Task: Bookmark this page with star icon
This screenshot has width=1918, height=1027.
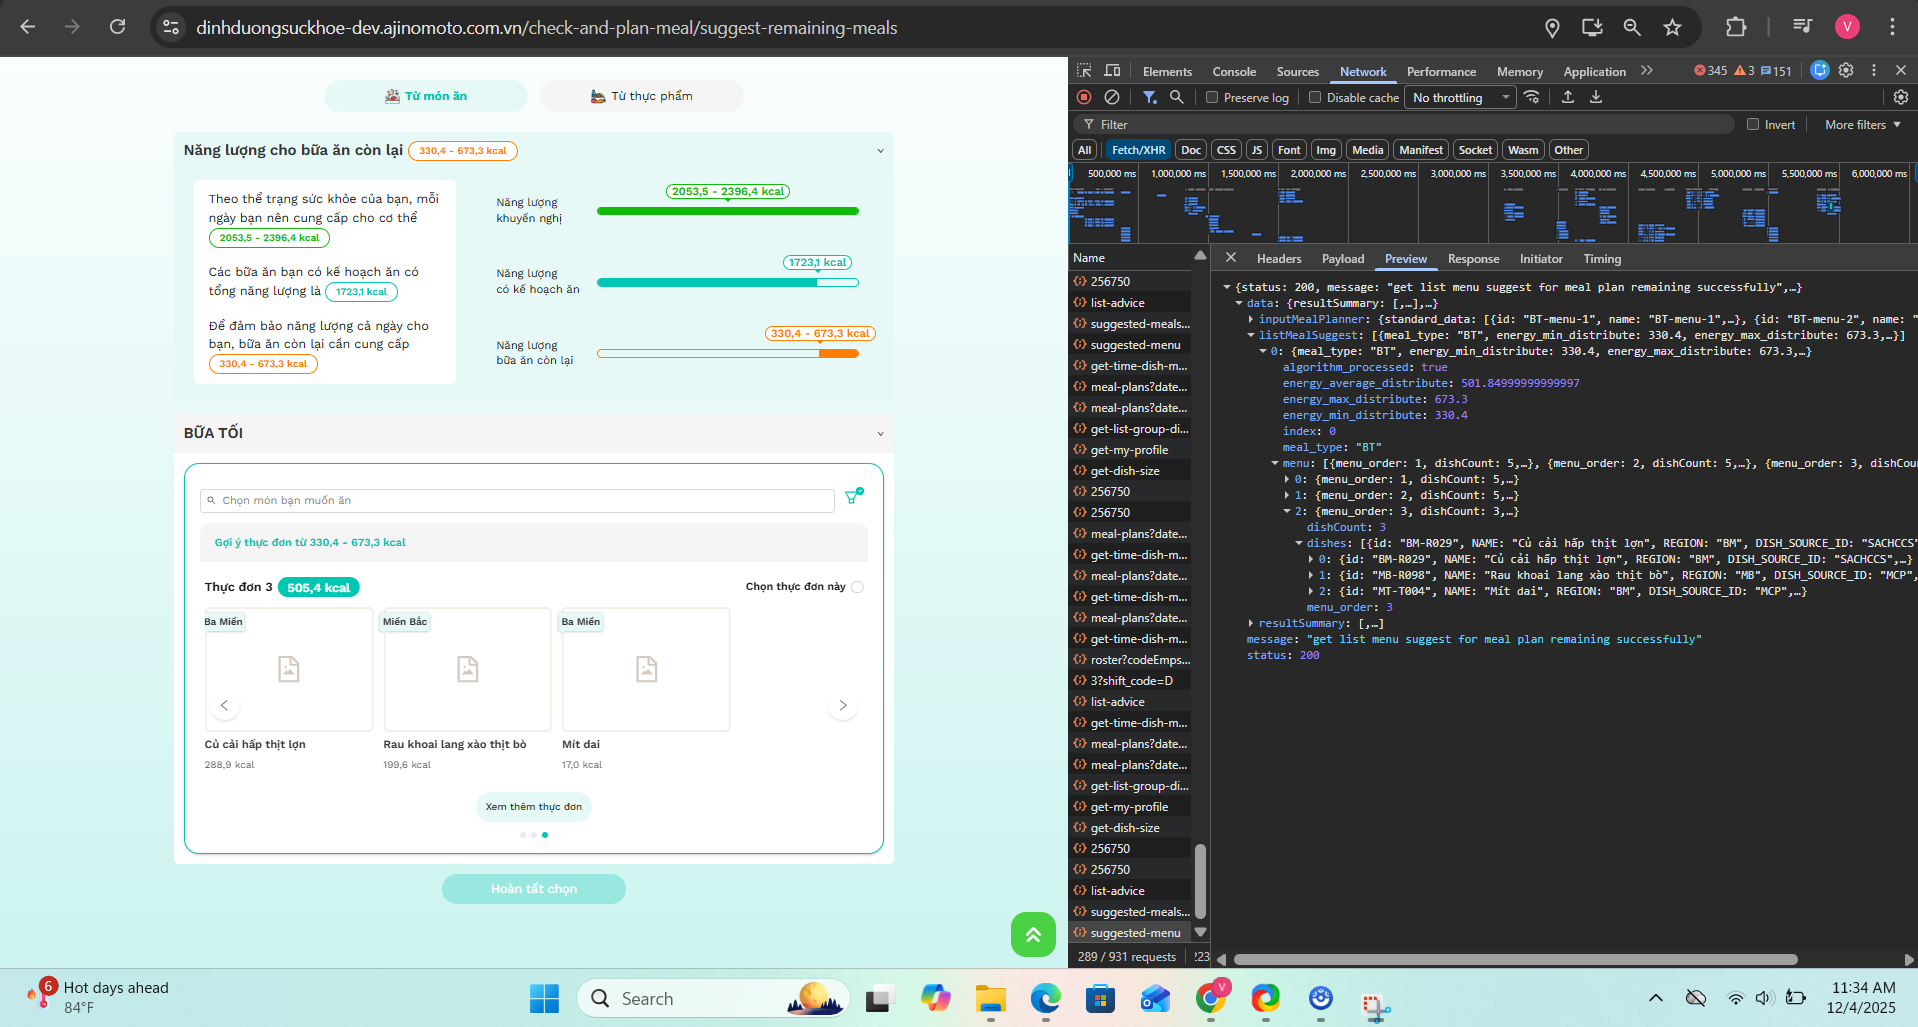Action: (x=1672, y=28)
